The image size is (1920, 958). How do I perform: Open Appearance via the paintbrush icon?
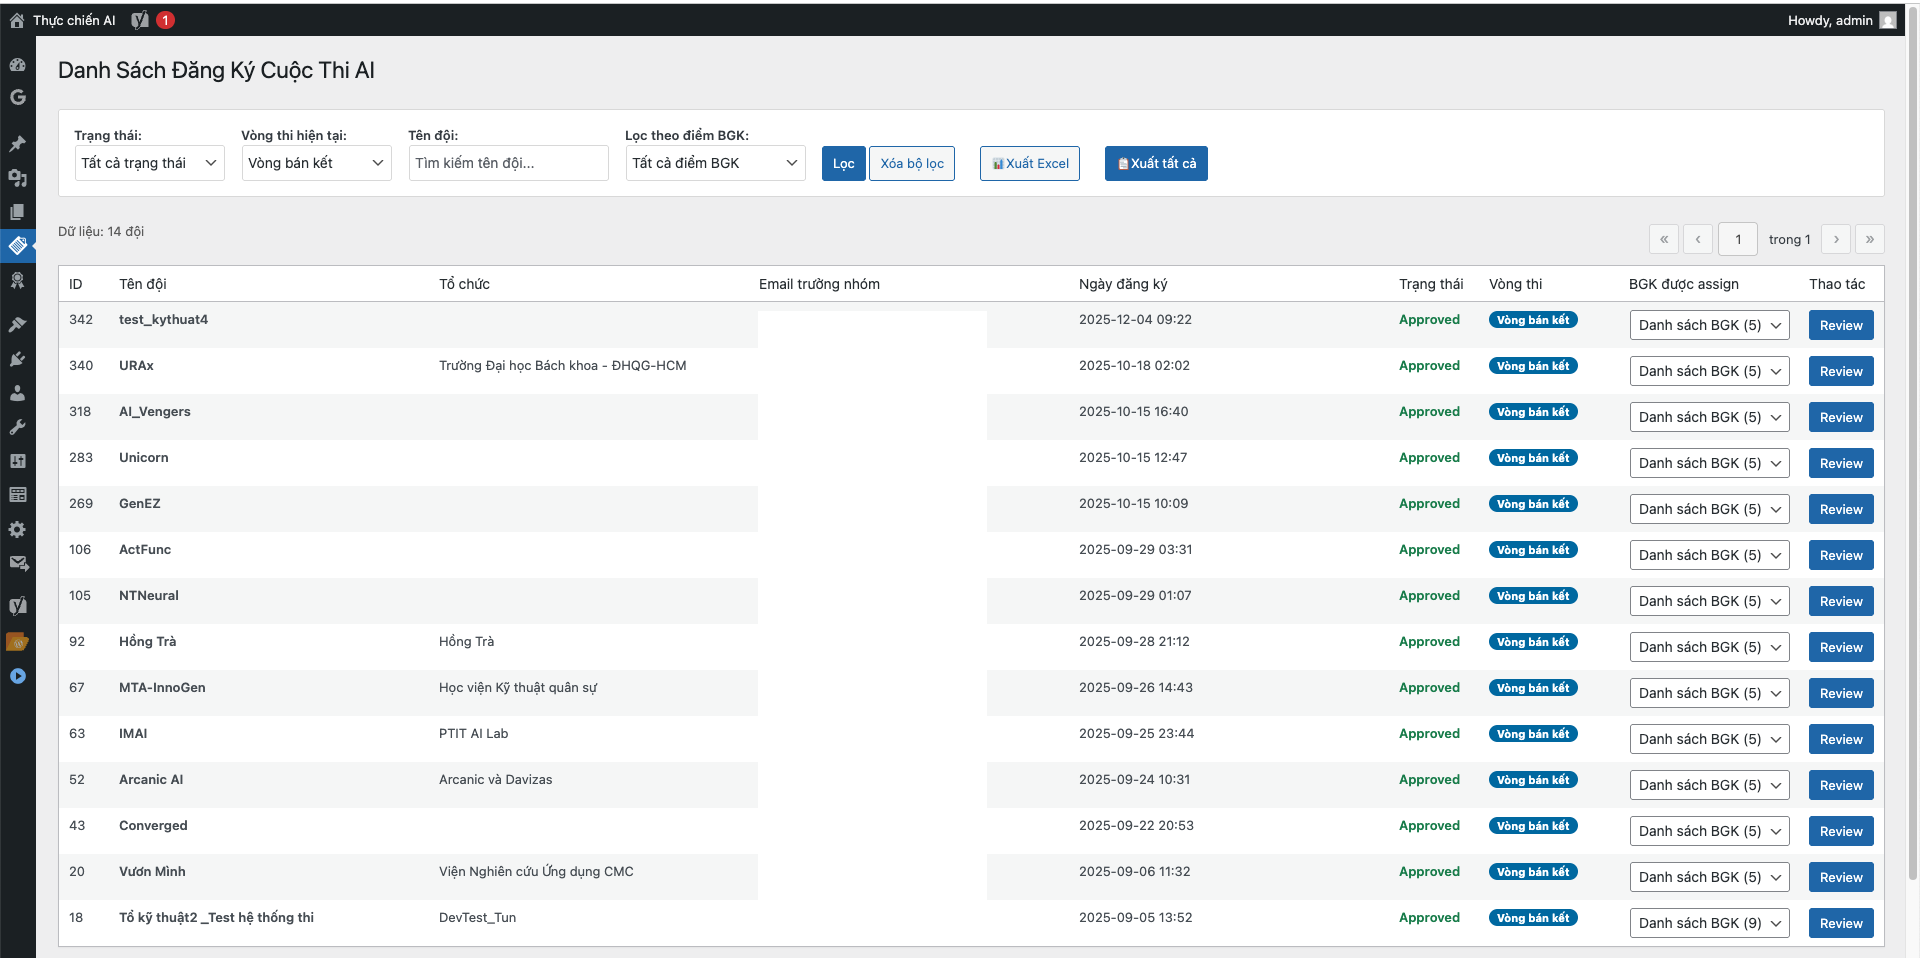point(17,325)
